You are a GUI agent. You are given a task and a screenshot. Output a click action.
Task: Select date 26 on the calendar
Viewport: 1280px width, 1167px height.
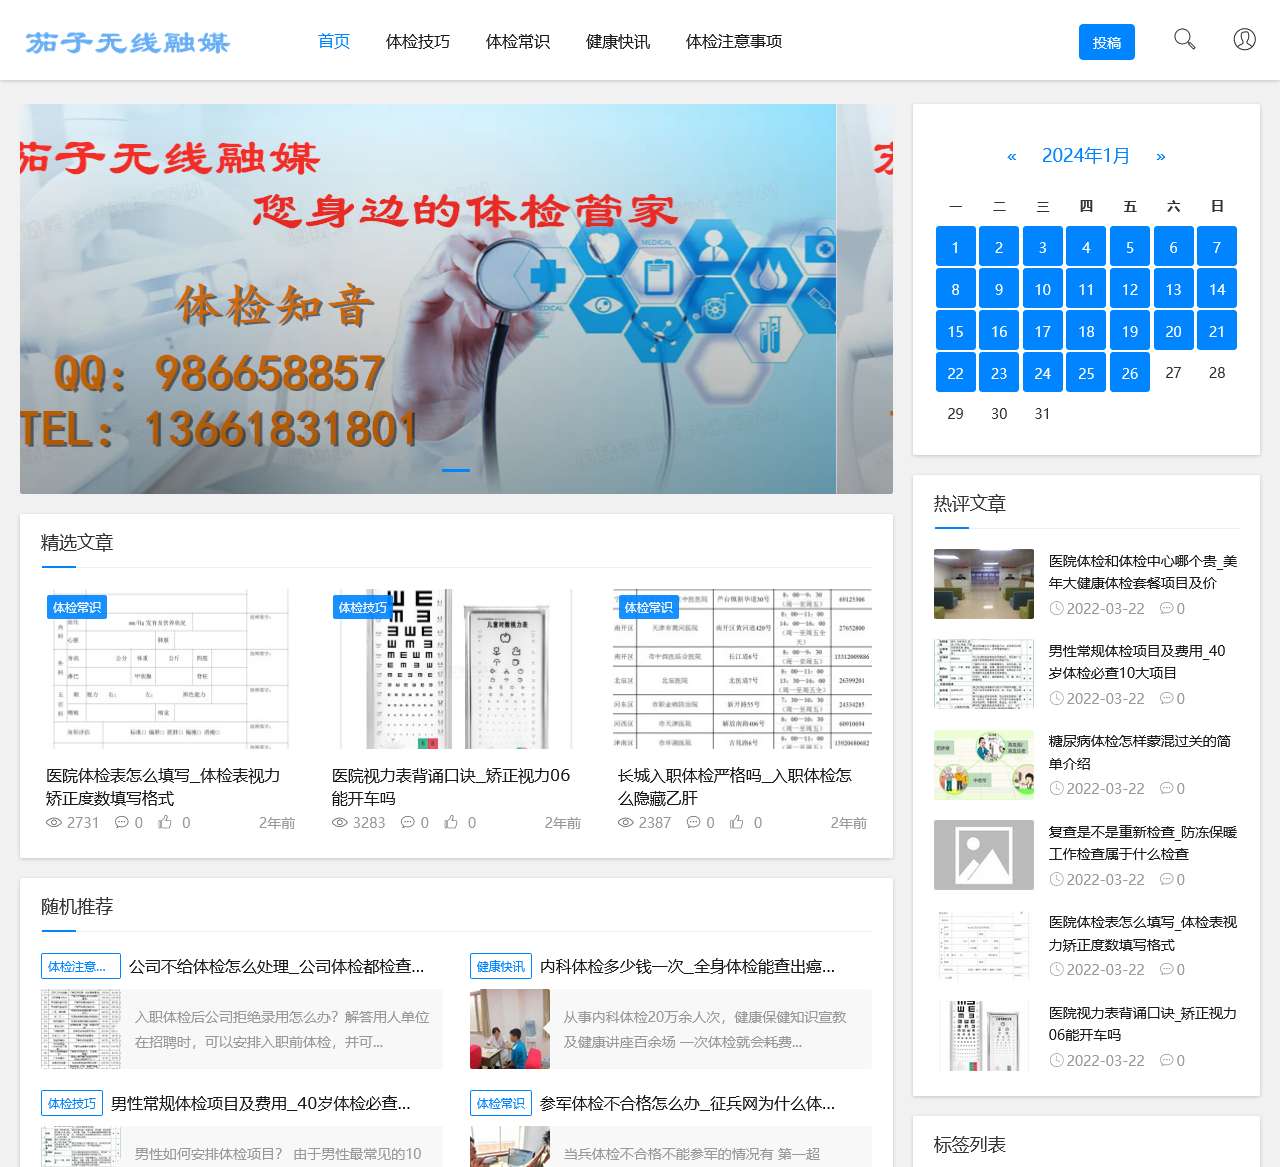point(1129,372)
